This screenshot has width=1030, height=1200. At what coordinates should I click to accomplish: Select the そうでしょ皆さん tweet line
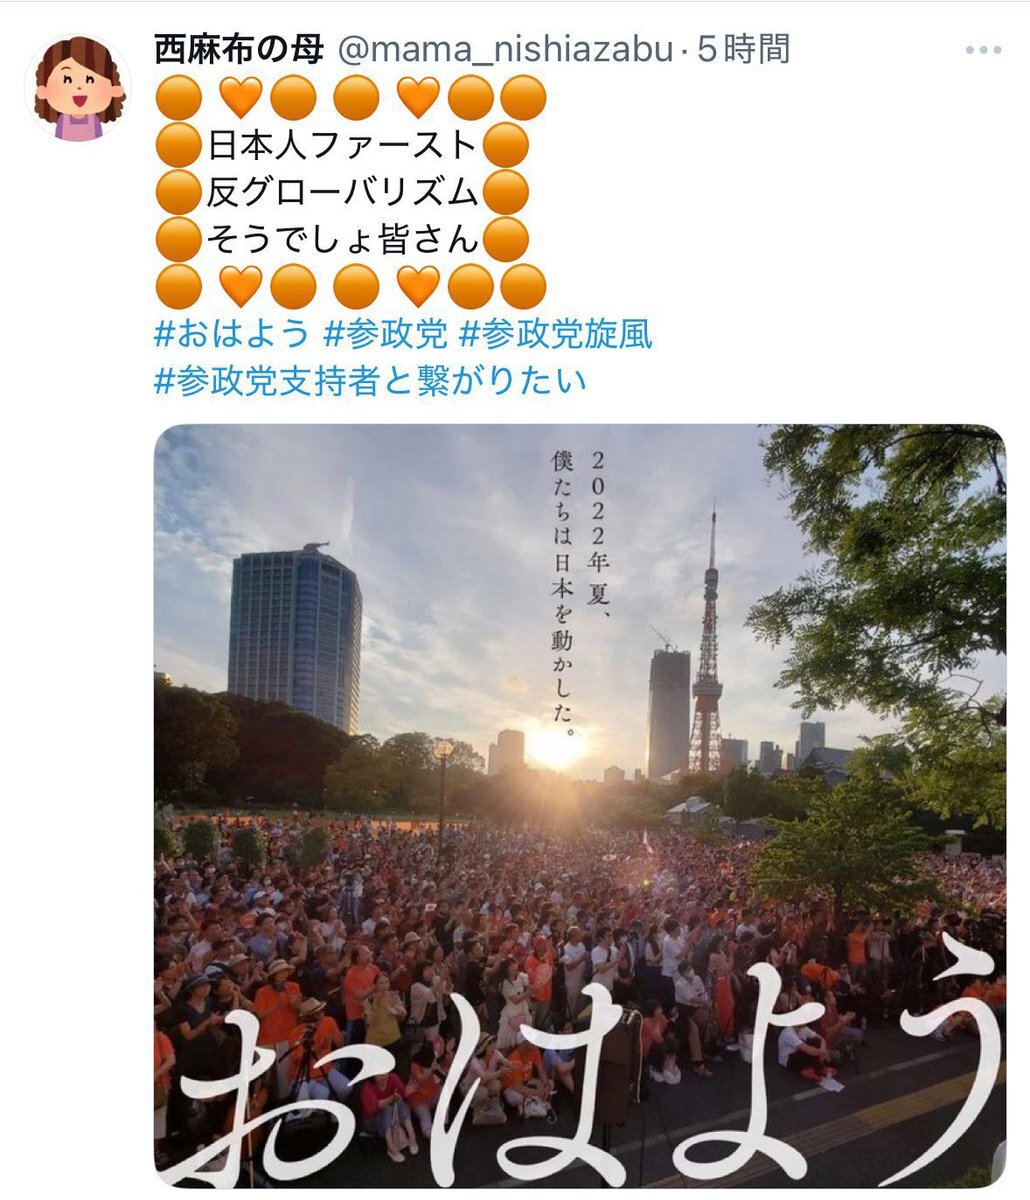tap(342, 239)
